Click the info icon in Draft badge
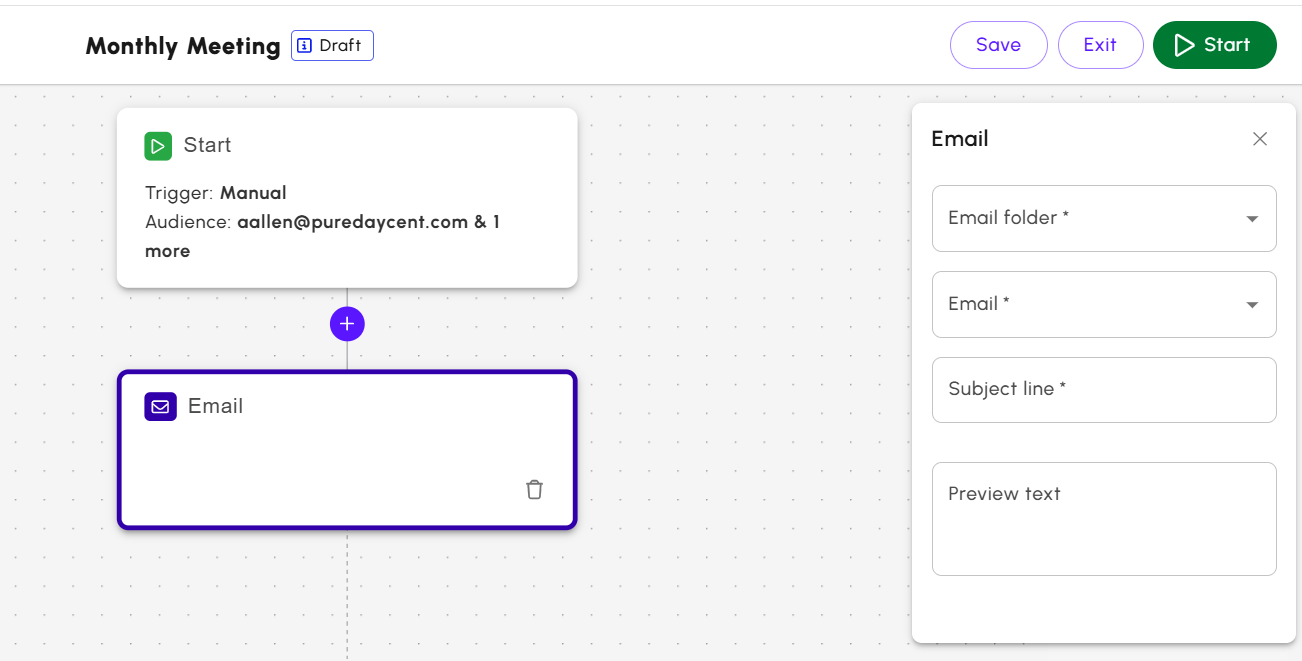 [x=305, y=46]
